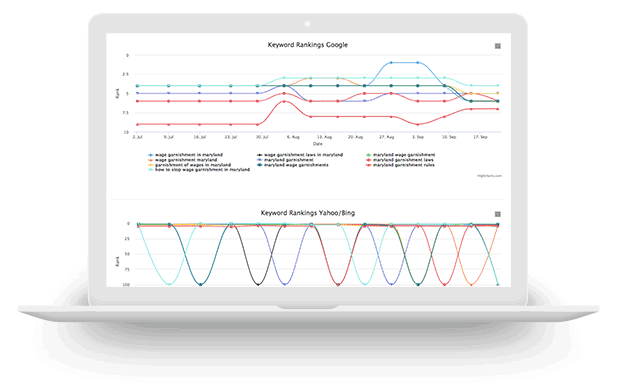Open the Google chart context menu icon
Viewport: 620px width, 386px height.
498,46
